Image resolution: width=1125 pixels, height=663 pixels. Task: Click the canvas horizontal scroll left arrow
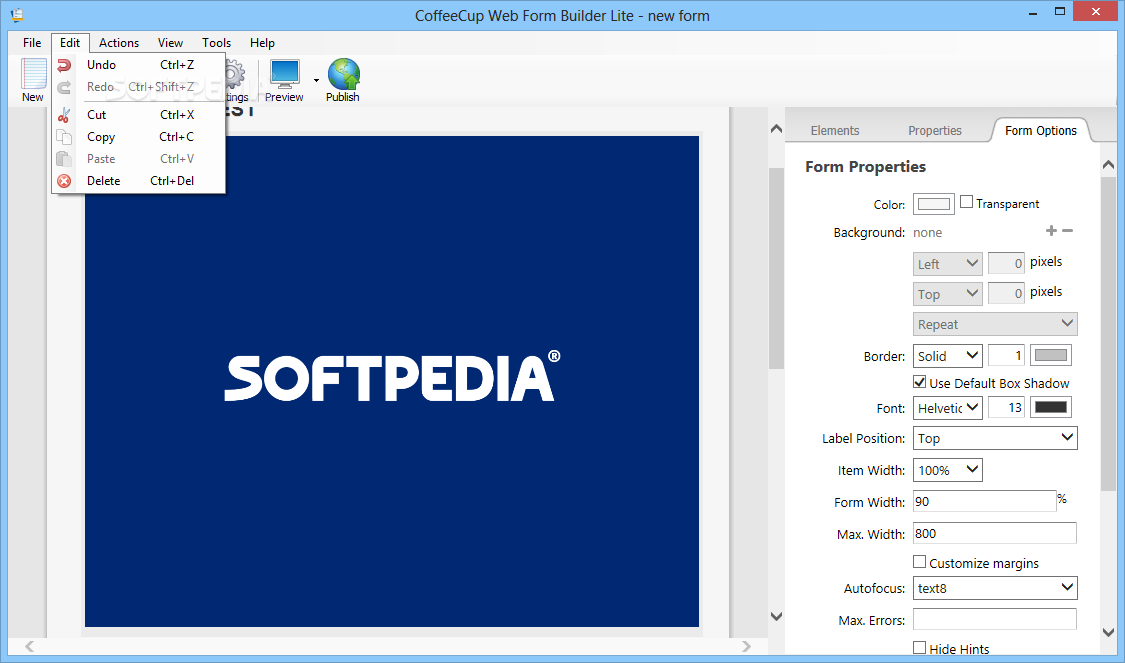(x=29, y=646)
